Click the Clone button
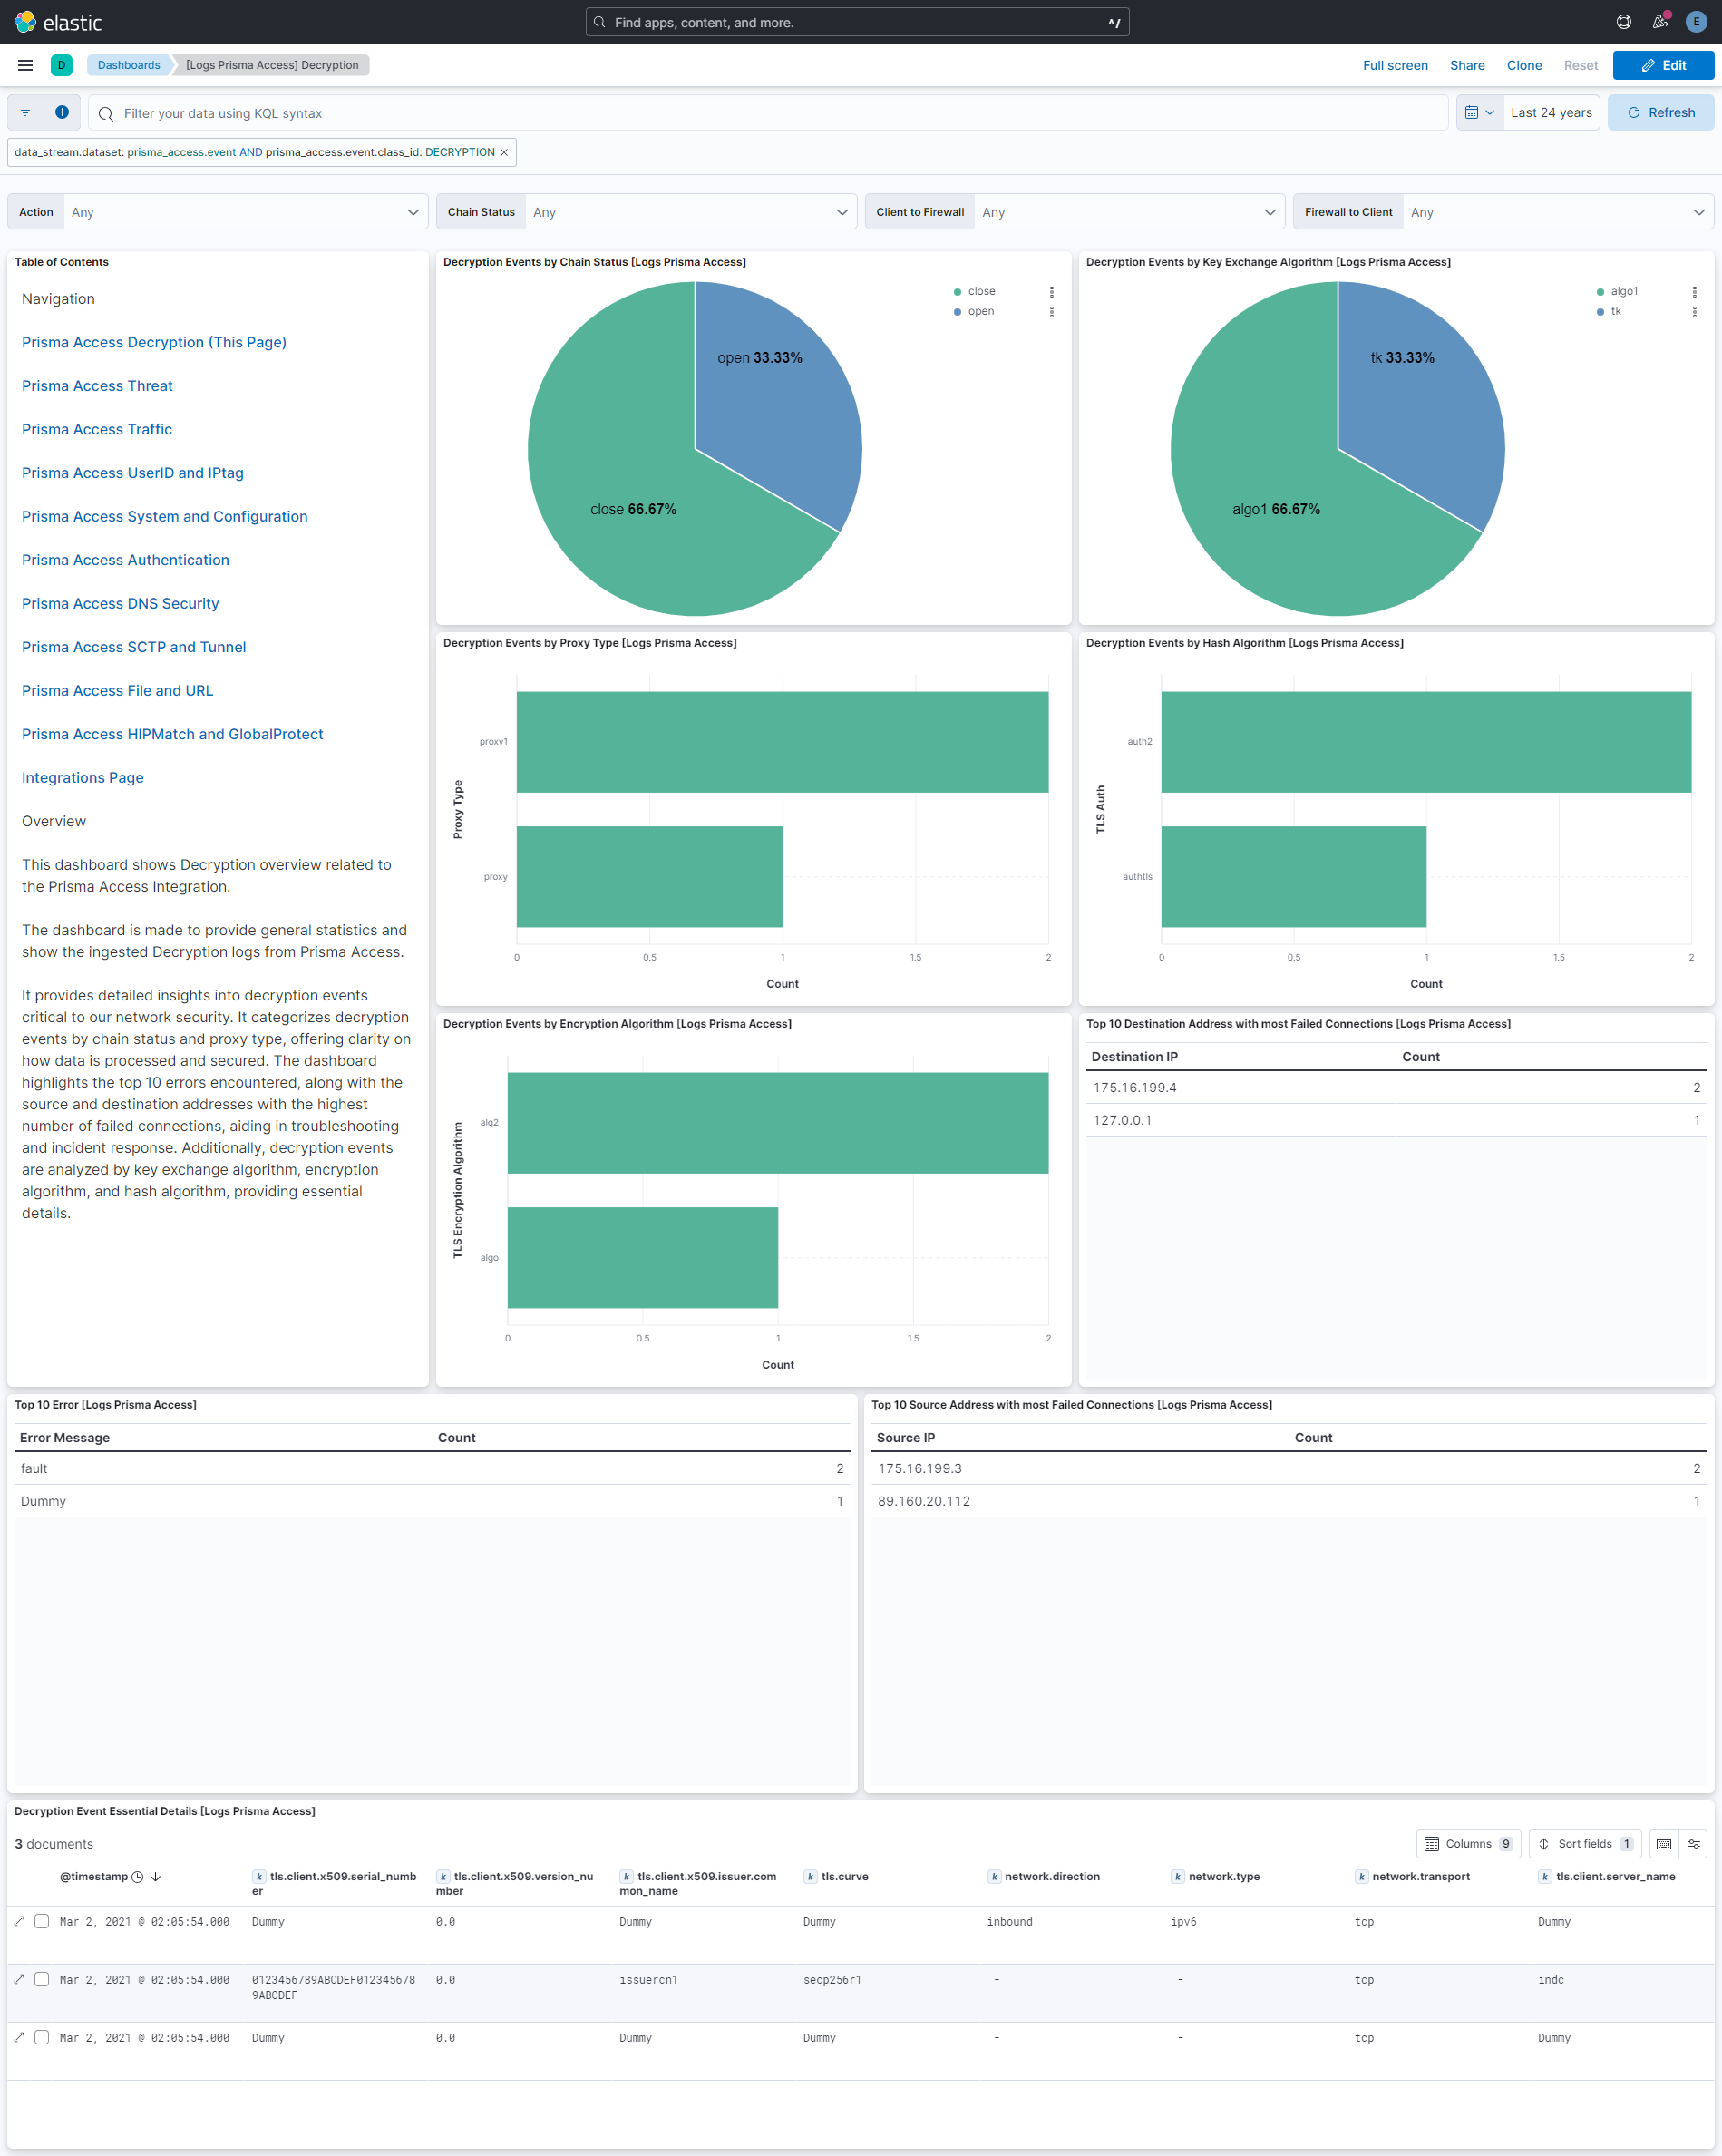Viewport: 1722px width, 2156px height. coord(1524,64)
